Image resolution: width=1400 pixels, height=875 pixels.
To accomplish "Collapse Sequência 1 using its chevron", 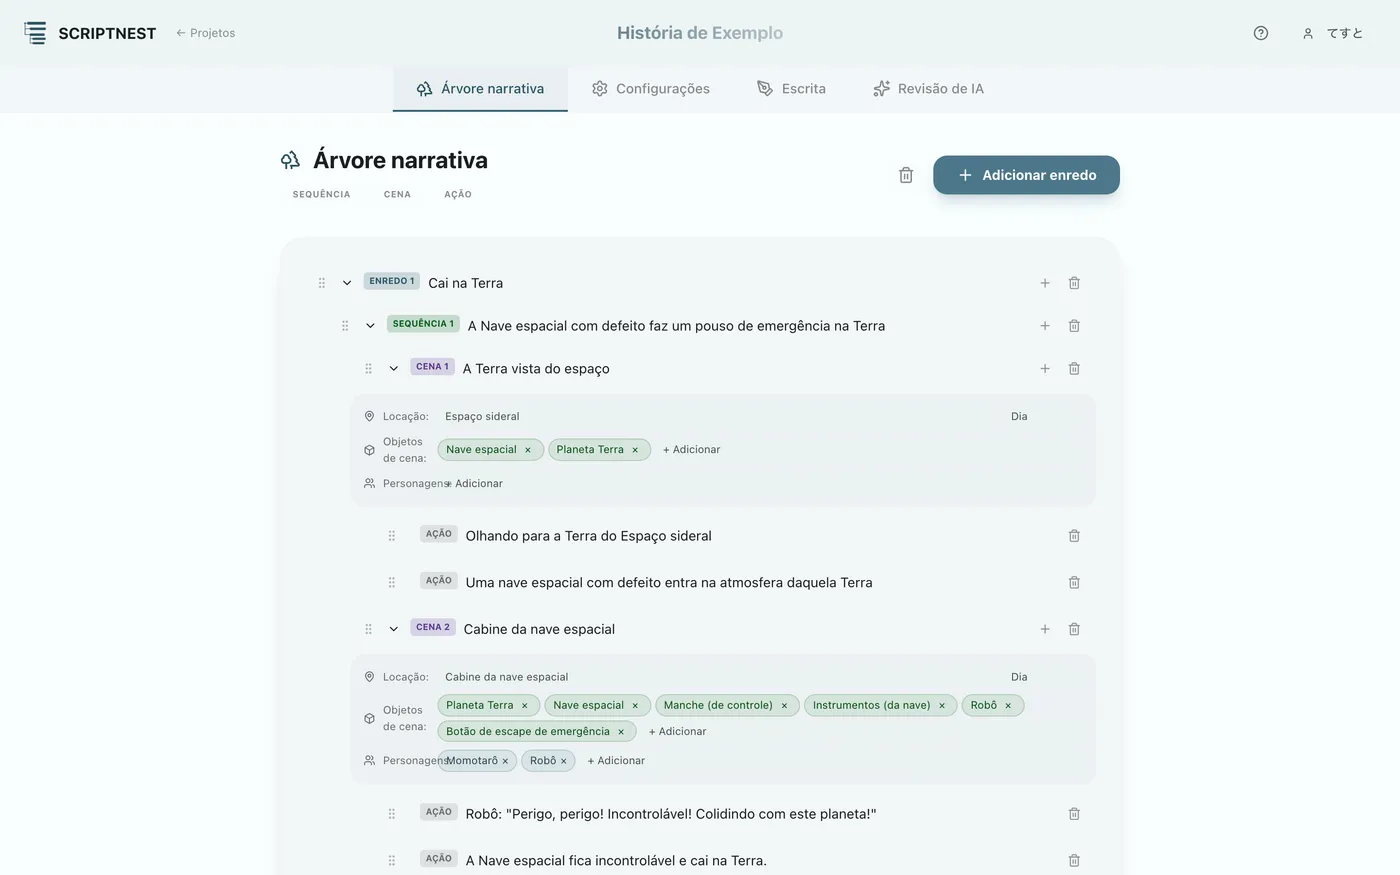I will point(370,326).
